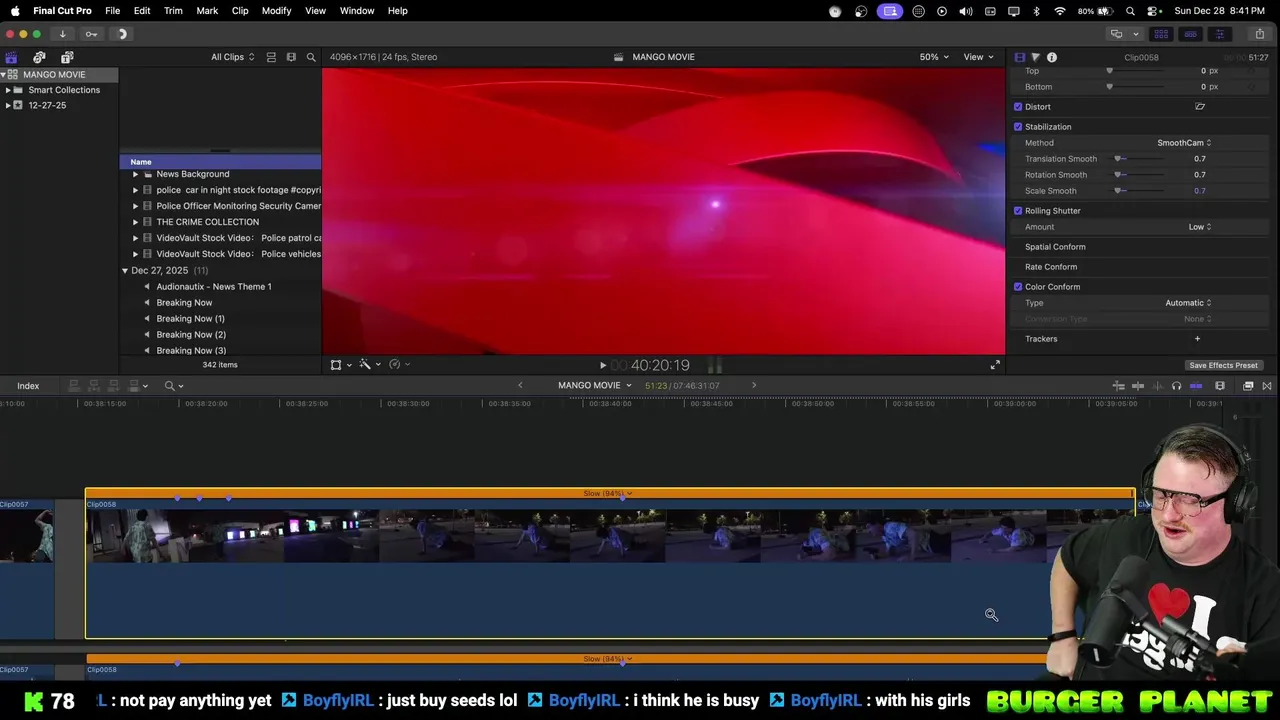The image size is (1280, 720).
Task: Sort the browser by Name column header
Action: click(x=220, y=162)
